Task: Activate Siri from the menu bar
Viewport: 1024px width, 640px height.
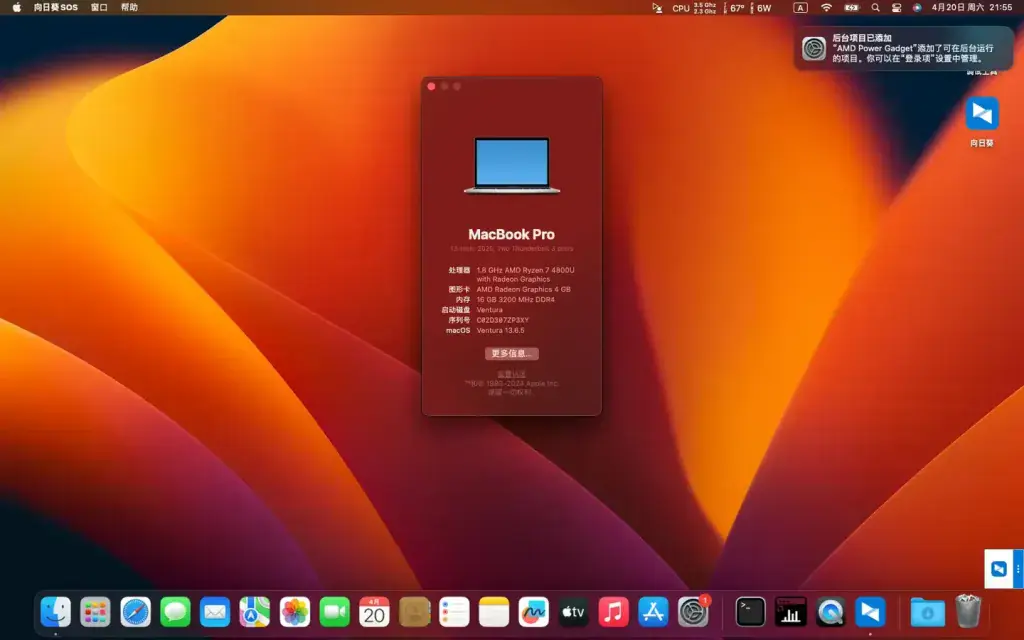Action: coord(917,8)
